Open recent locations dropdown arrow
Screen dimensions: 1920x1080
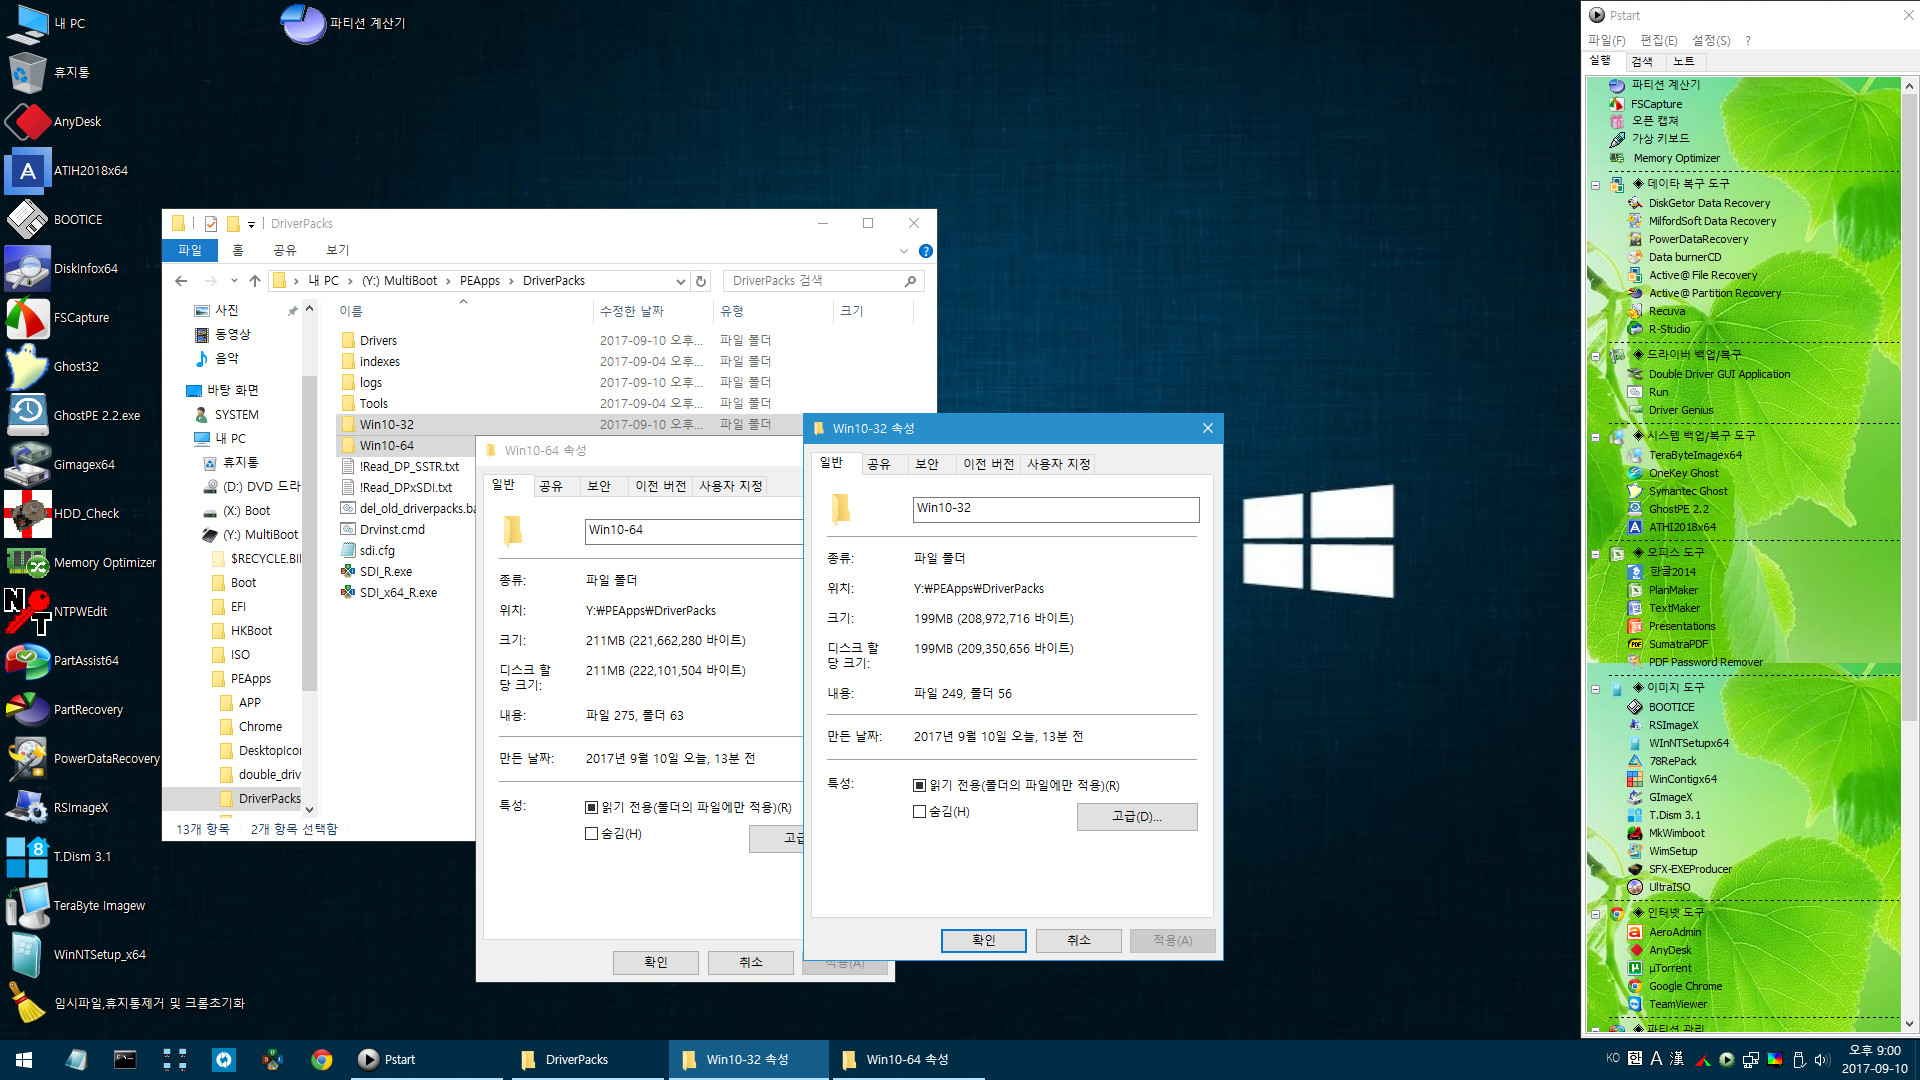(x=234, y=281)
